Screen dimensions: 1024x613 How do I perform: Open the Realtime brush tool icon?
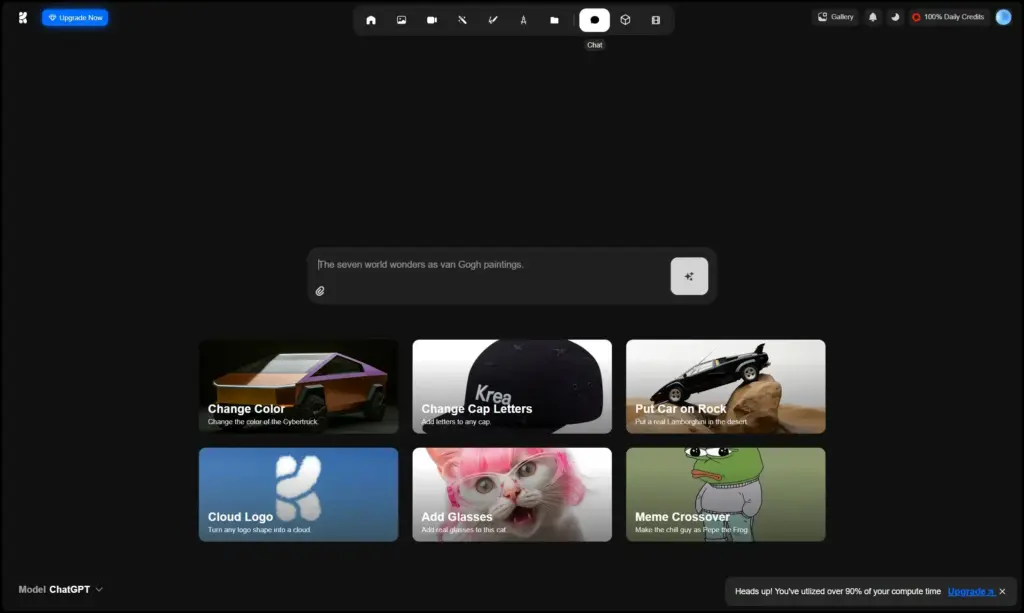493,20
